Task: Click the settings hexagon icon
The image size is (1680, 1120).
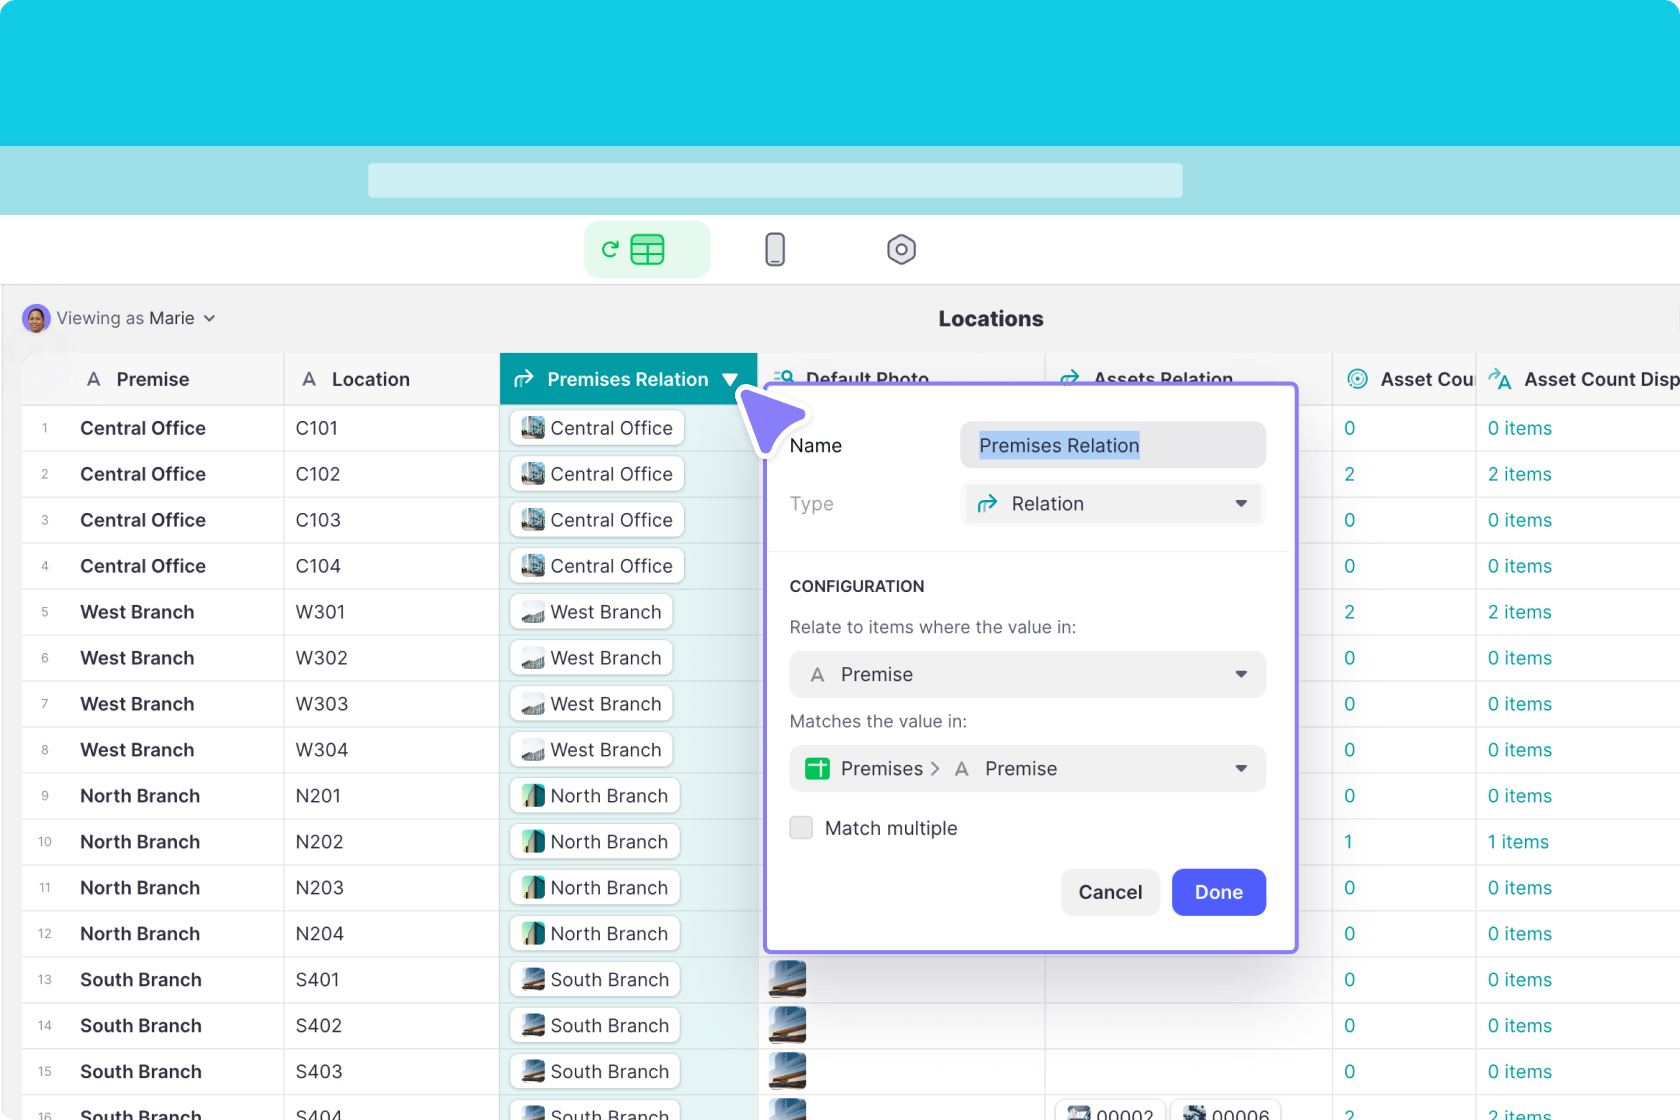Action: pos(901,249)
